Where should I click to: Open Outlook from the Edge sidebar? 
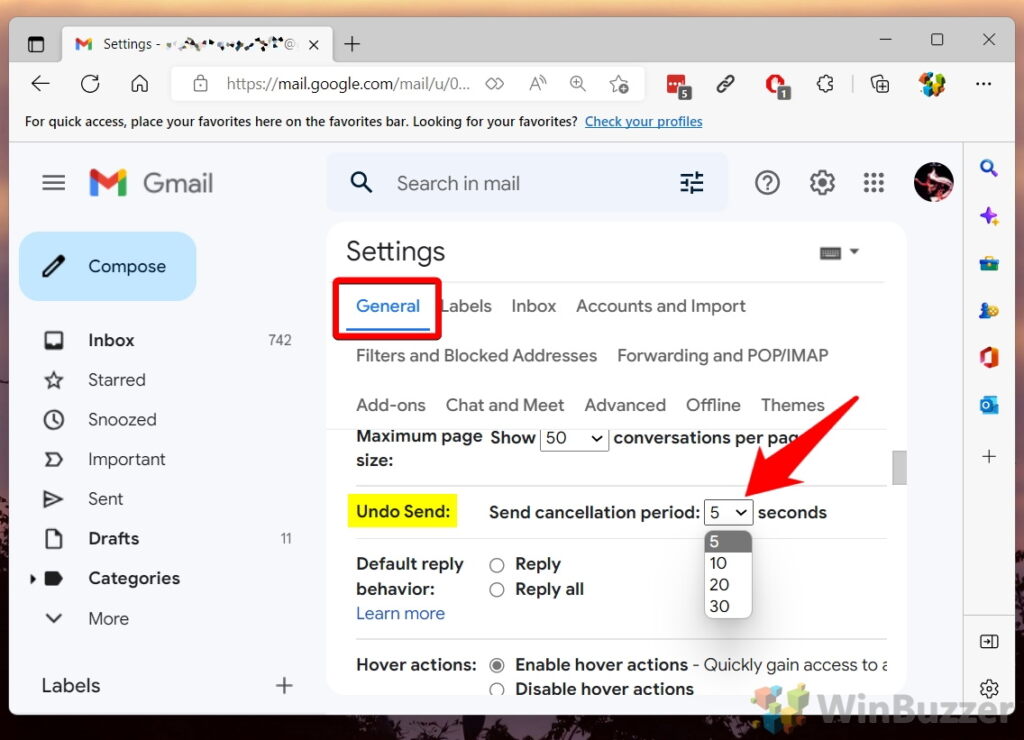tap(989, 405)
